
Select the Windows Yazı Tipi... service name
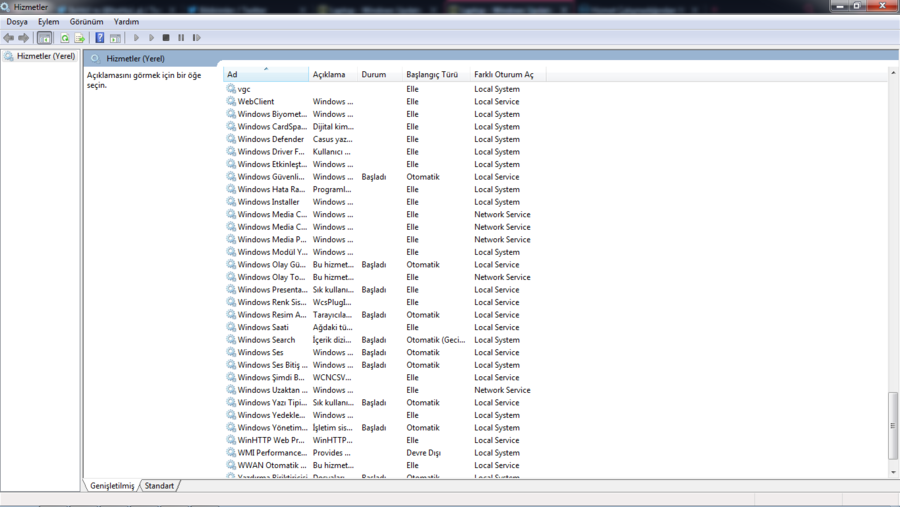point(272,402)
